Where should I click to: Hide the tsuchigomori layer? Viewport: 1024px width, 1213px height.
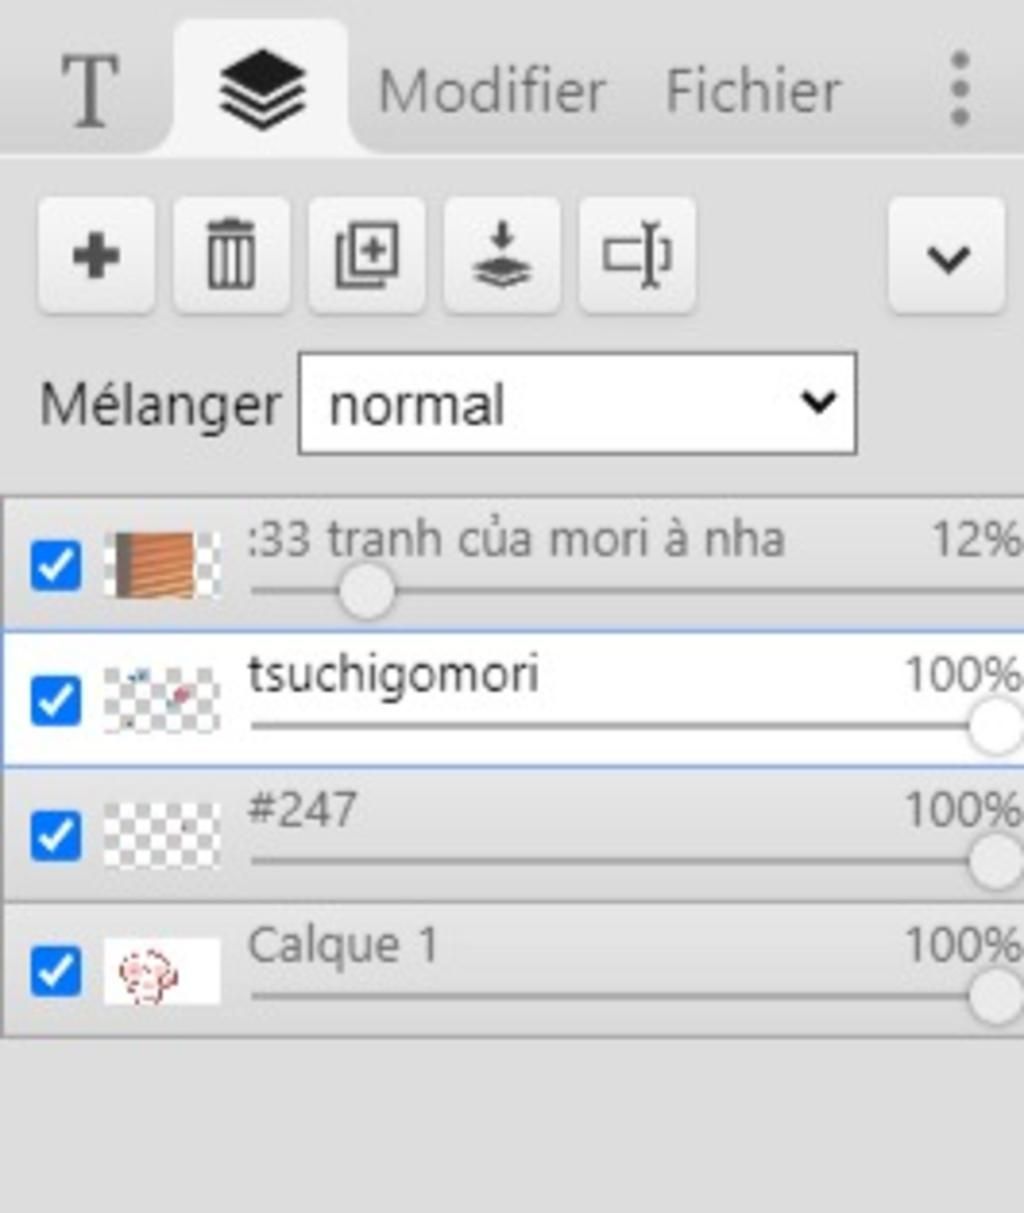click(x=55, y=700)
